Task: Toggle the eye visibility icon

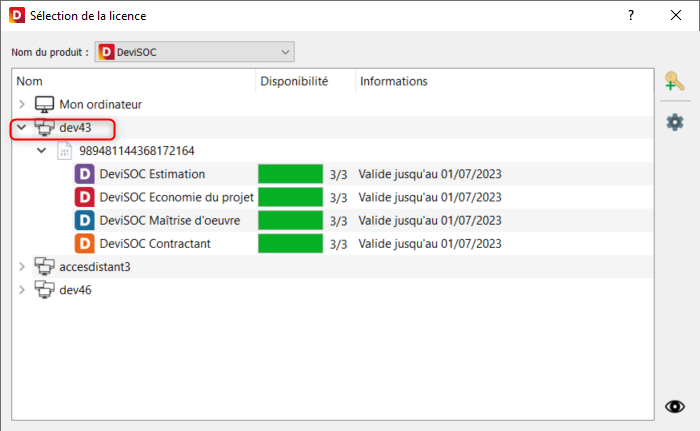Action: (x=675, y=406)
